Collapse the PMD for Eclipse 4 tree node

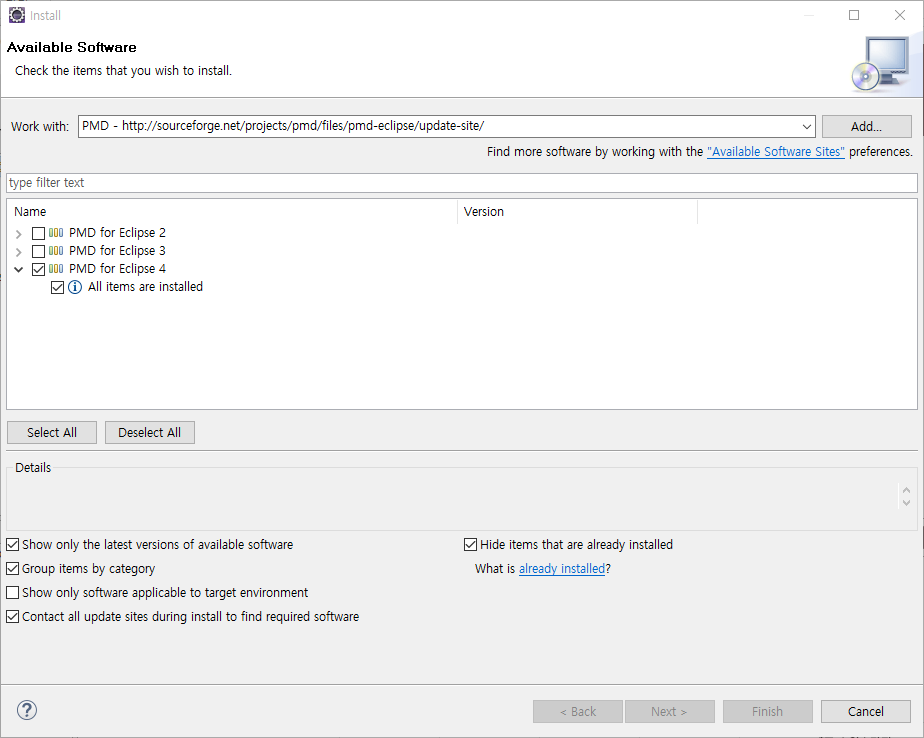pyautogui.click(x=18, y=269)
